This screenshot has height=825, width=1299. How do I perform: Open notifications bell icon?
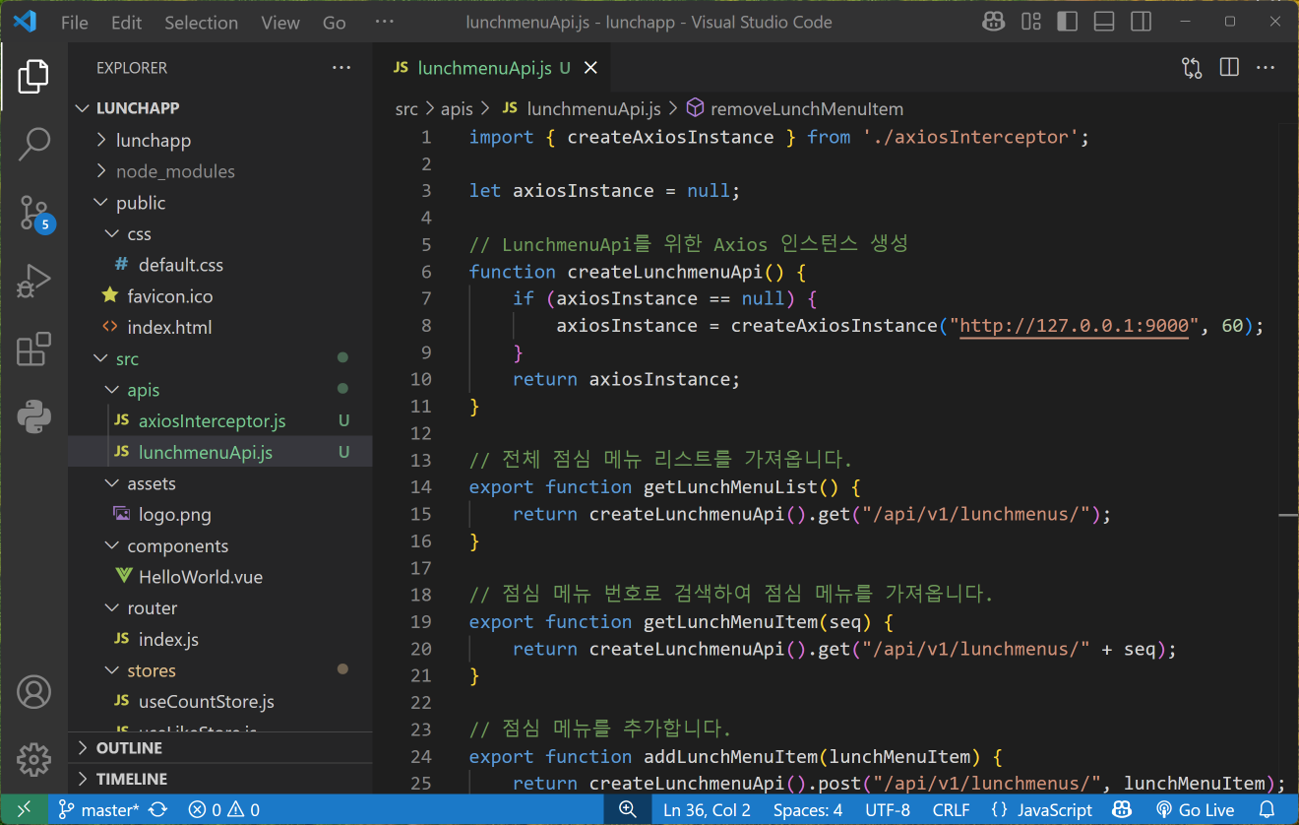[x=1267, y=809]
